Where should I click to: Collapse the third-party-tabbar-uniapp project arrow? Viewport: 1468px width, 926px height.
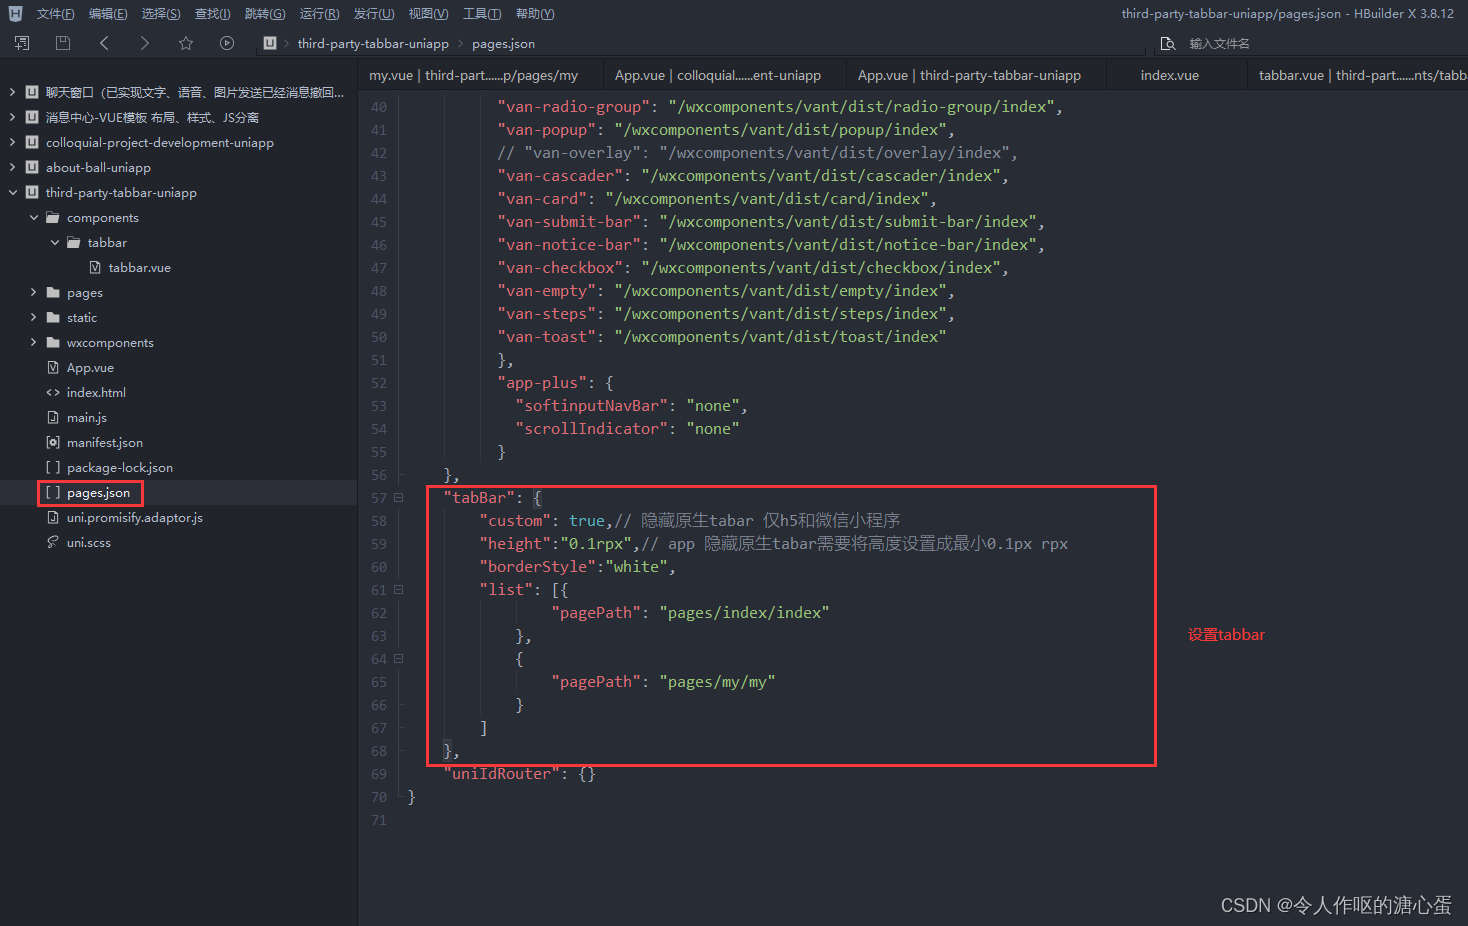point(12,192)
